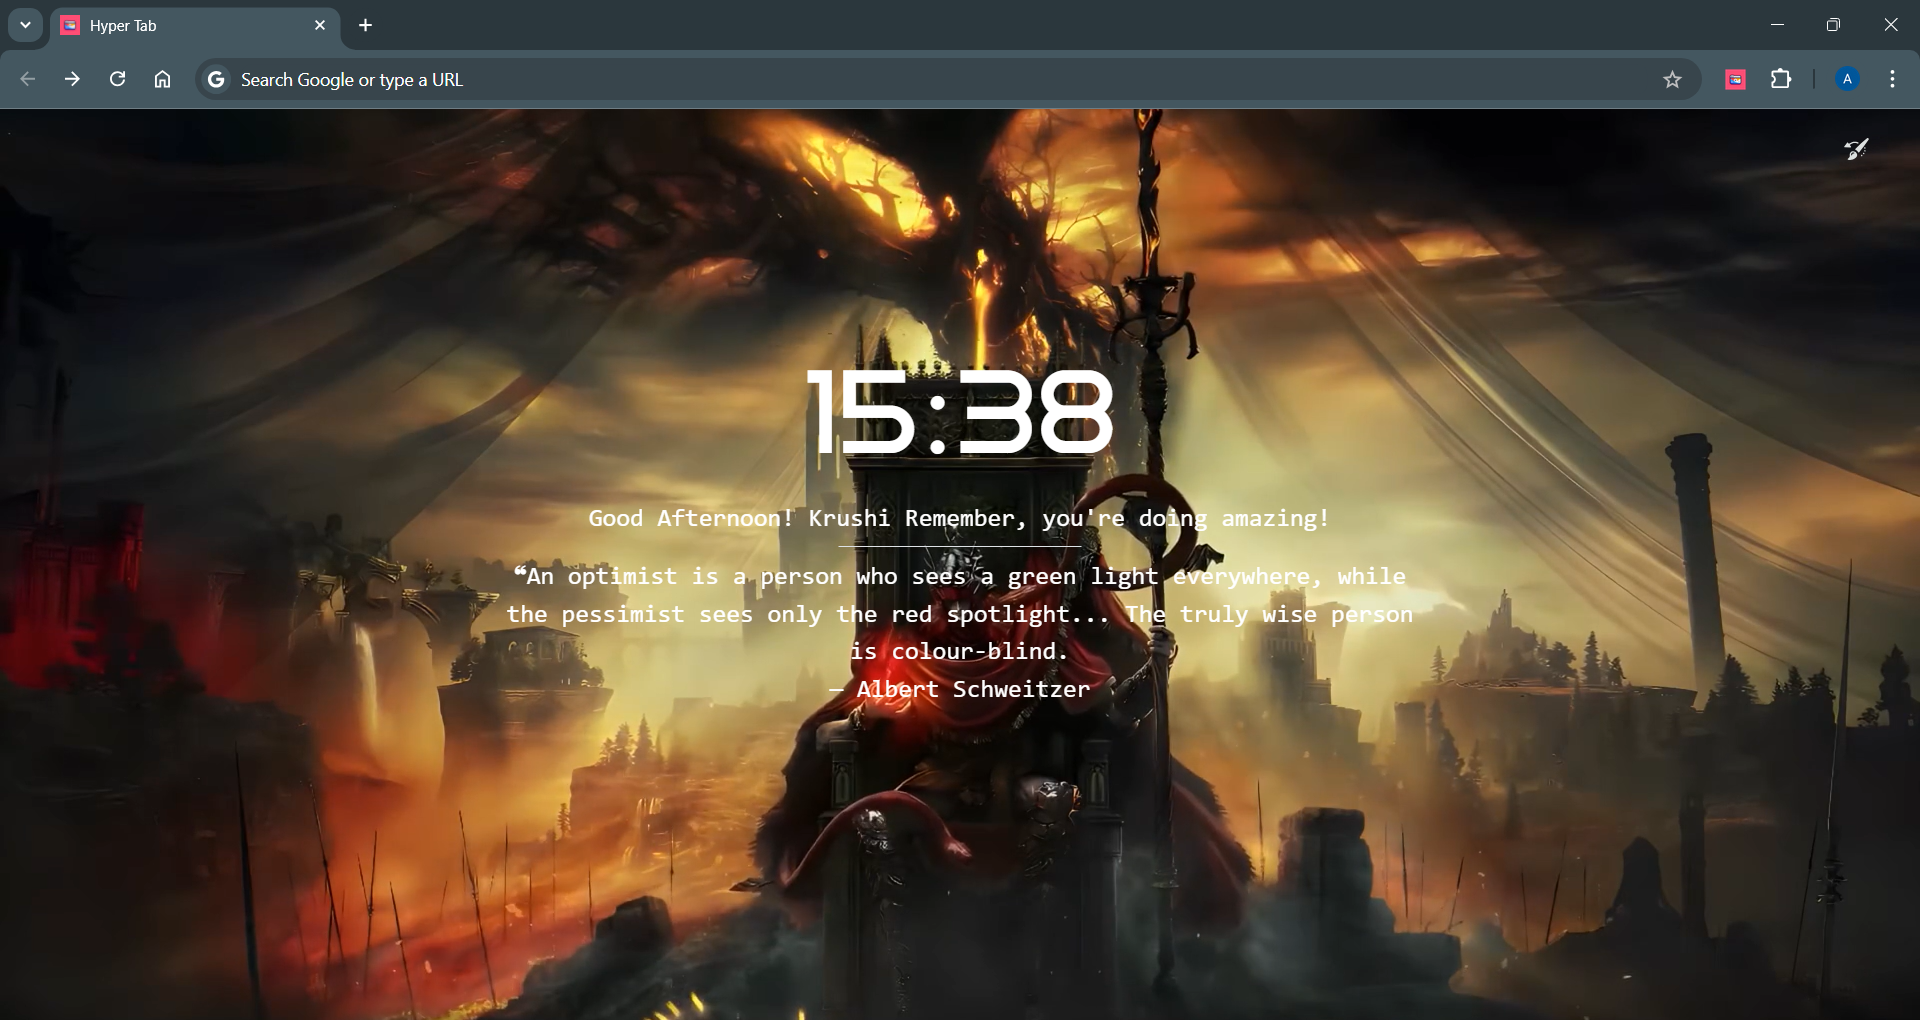This screenshot has width=1920, height=1020.
Task: Close the browser window
Action: coord(1890,25)
